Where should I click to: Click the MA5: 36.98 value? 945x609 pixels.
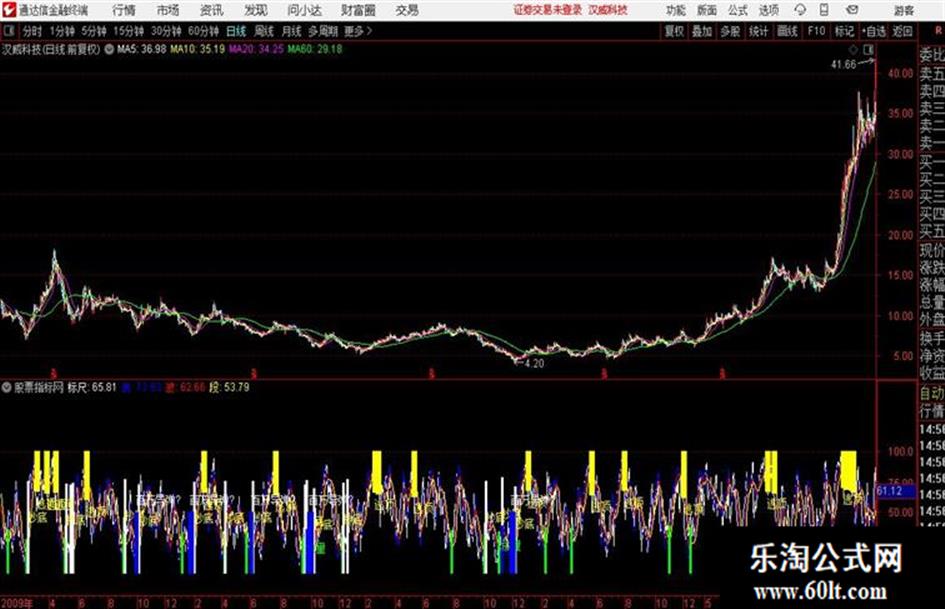tap(142, 49)
